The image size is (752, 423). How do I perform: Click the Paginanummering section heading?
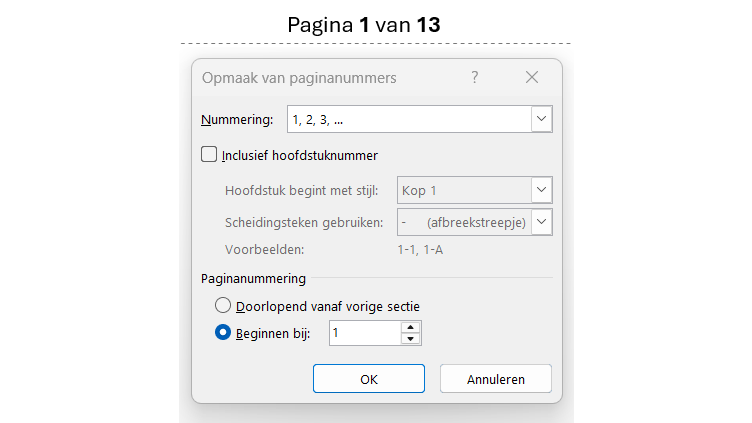[x=254, y=279]
